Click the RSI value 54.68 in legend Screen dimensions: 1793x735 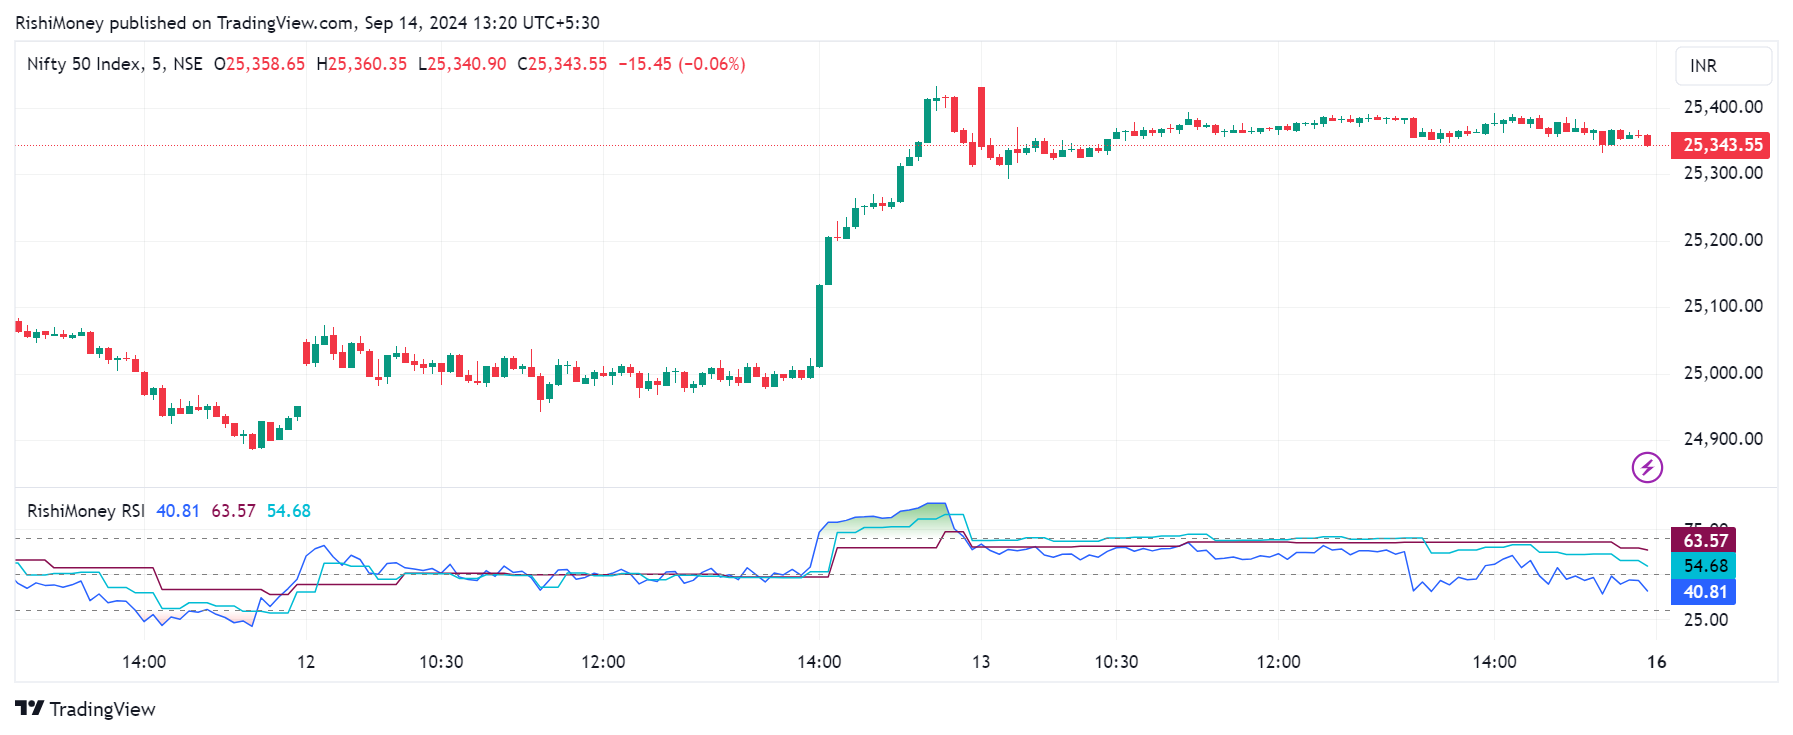click(288, 511)
